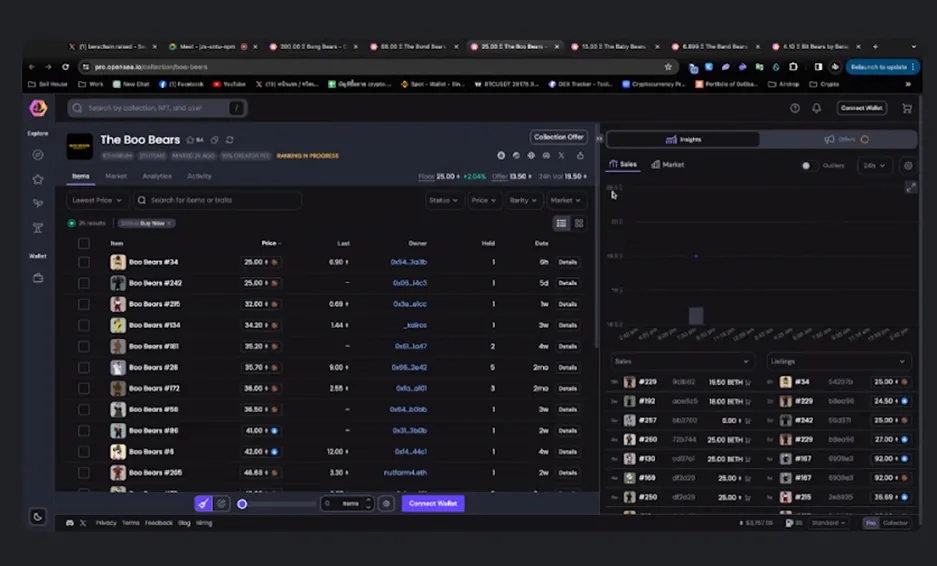937x566 pixels.
Task: Toggle the Outliers switch
Action: [x=809, y=166]
